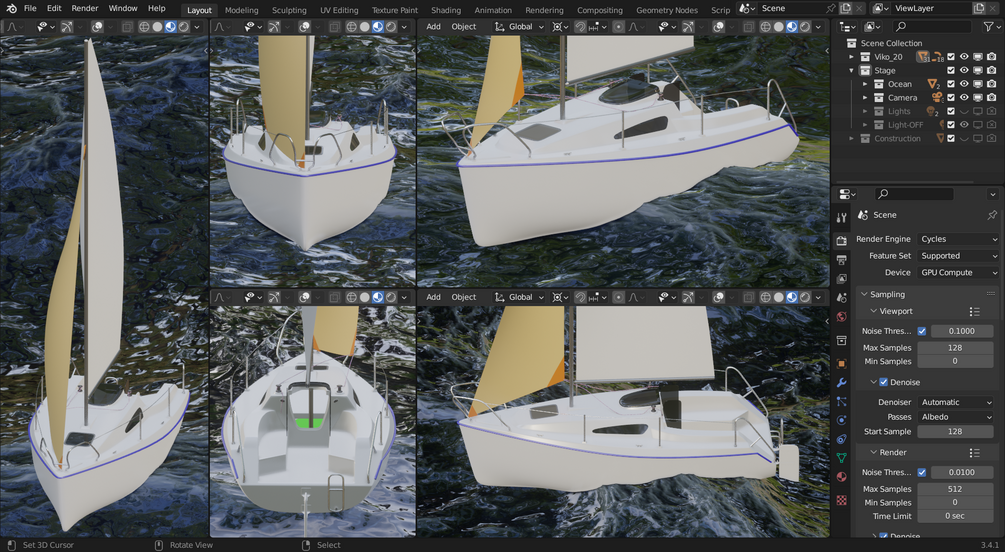
Task: Show Construction collection via closed eye
Action: [964, 138]
